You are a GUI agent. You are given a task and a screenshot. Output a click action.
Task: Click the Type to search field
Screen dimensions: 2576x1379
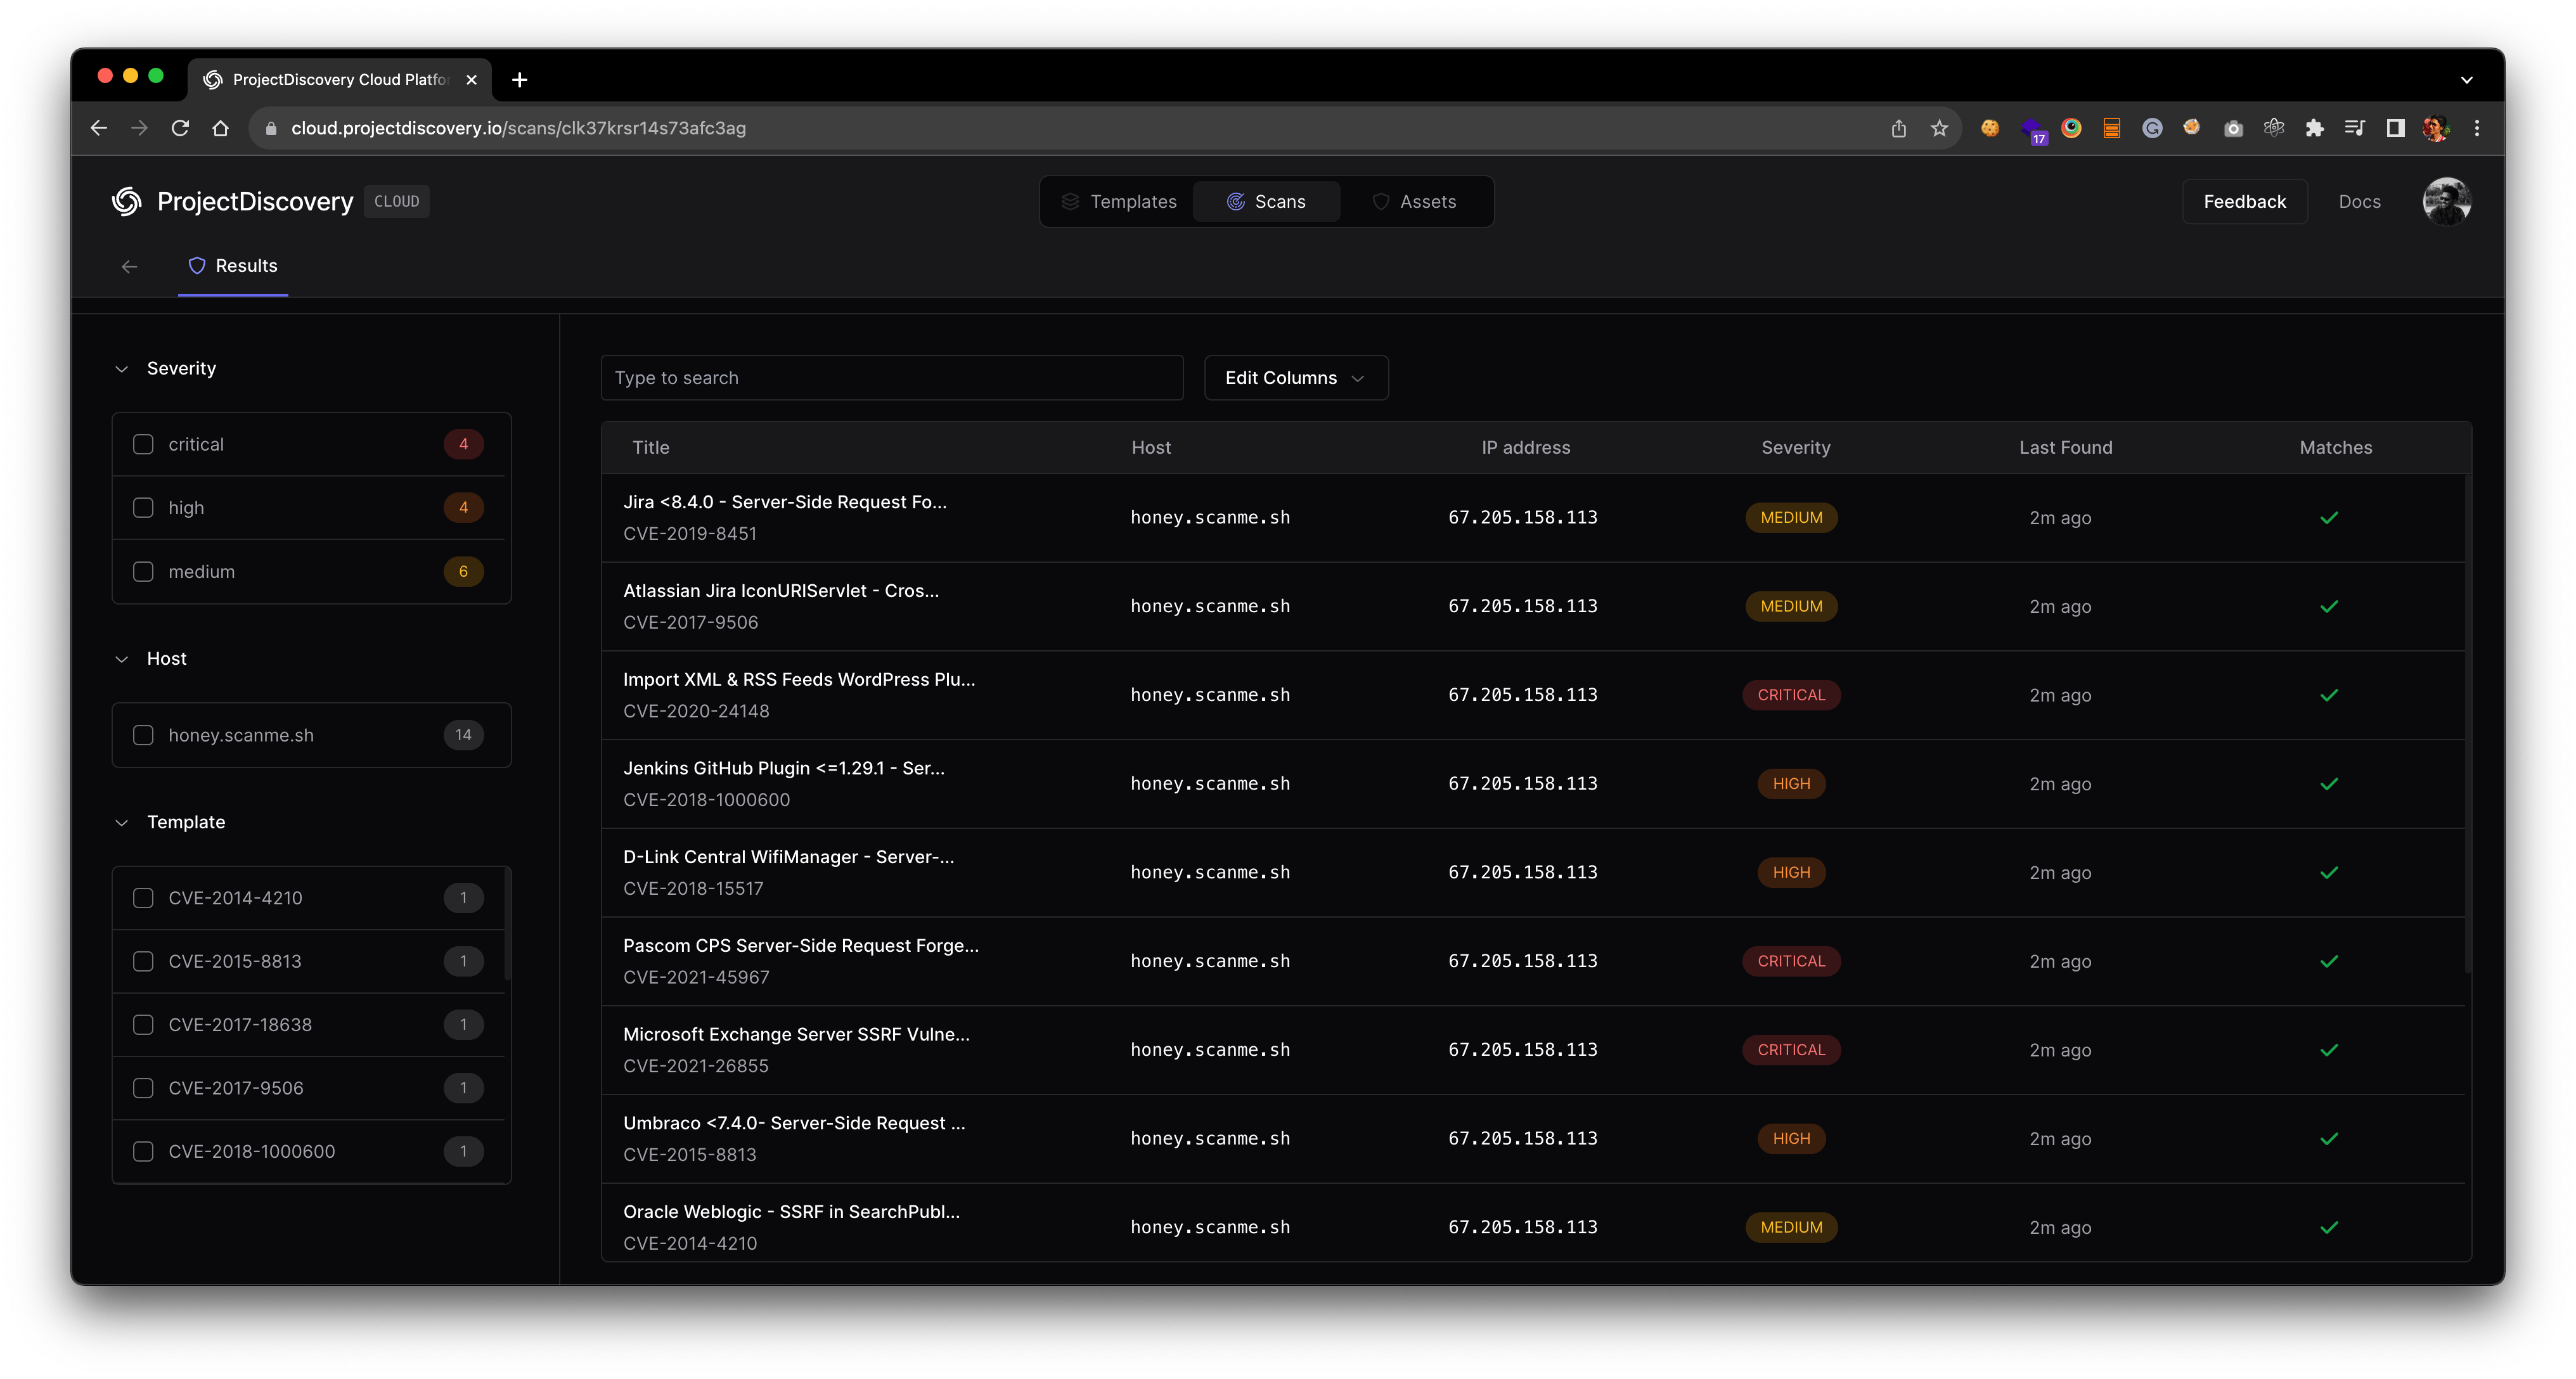pos(891,378)
